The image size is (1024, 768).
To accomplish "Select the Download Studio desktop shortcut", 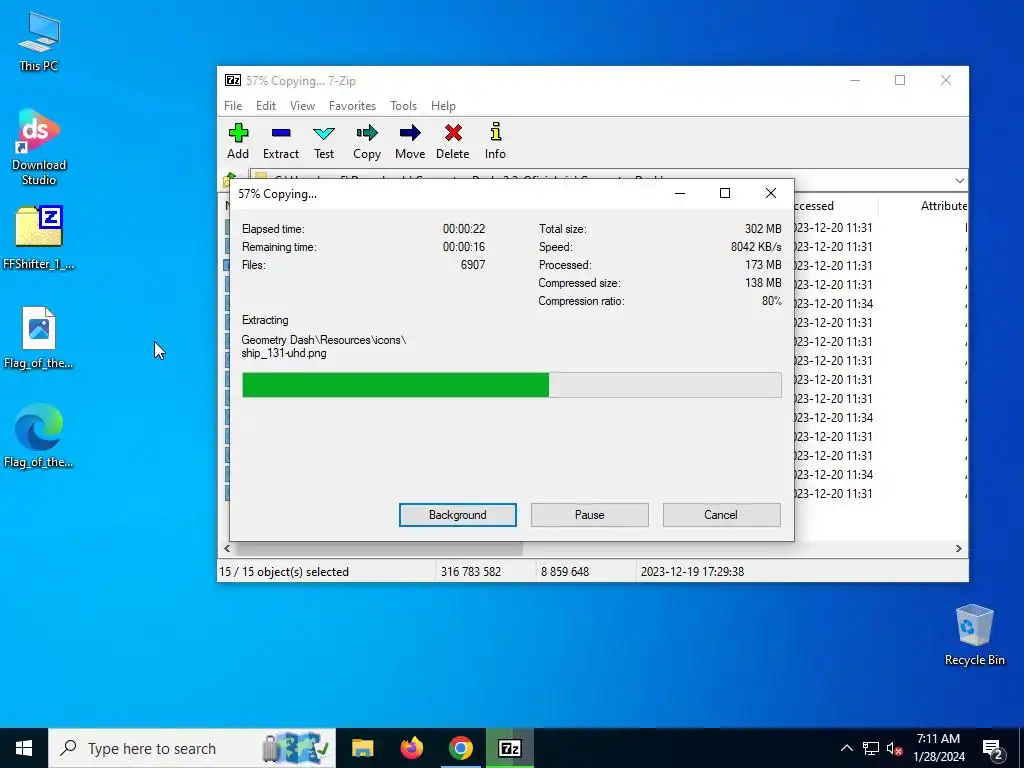I will click(x=39, y=148).
